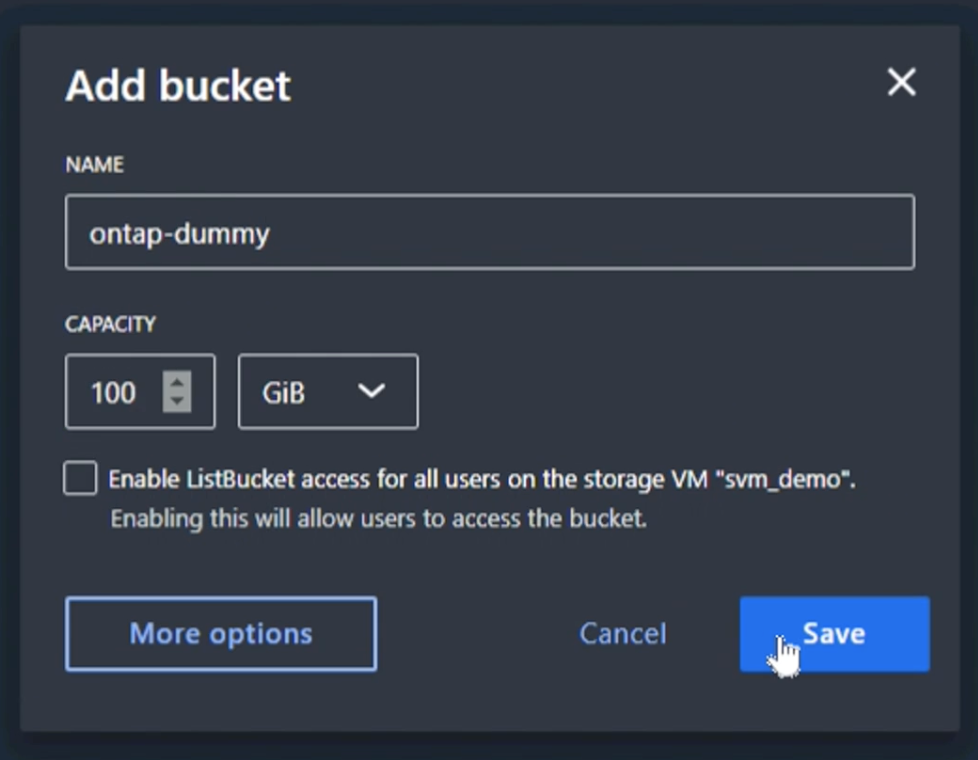Close the Add bucket dialog
This screenshot has height=760, width=978.
pos(901,82)
